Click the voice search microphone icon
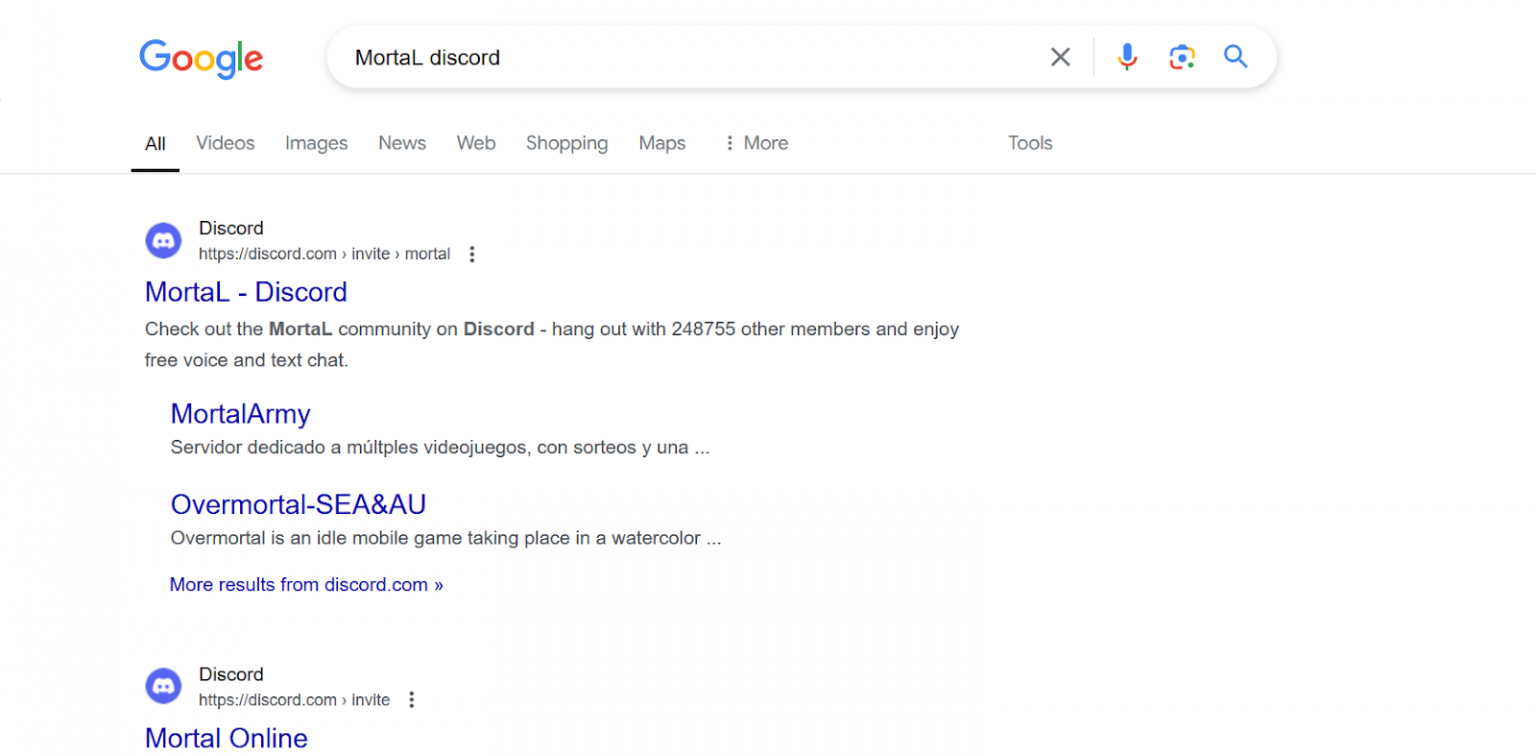 [x=1127, y=57]
